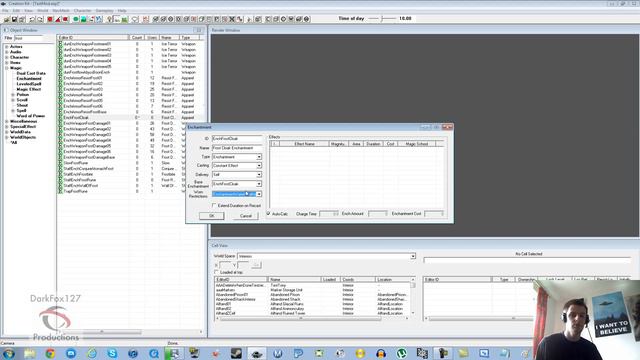
Task: Click the Object Window Filter field
Action: tap(28, 38)
